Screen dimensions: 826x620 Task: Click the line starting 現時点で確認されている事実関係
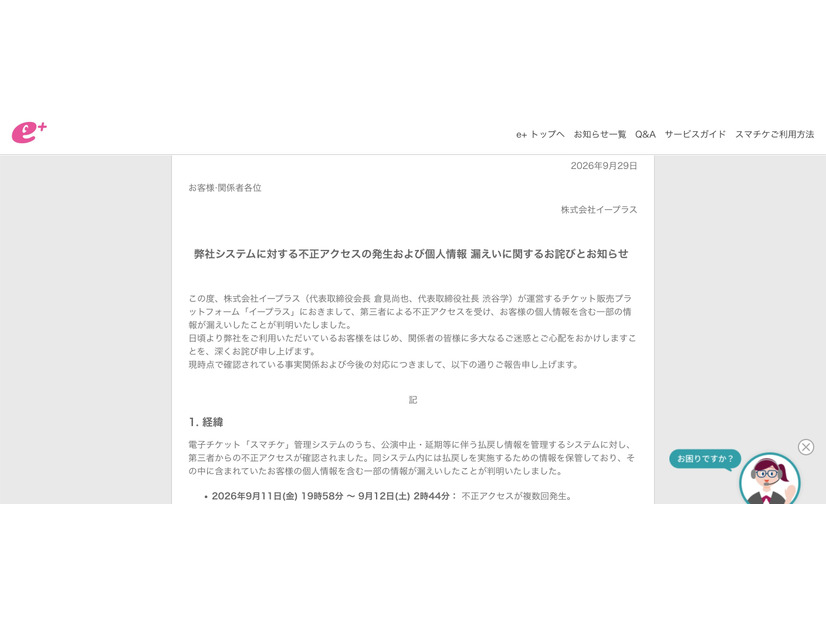click(384, 365)
